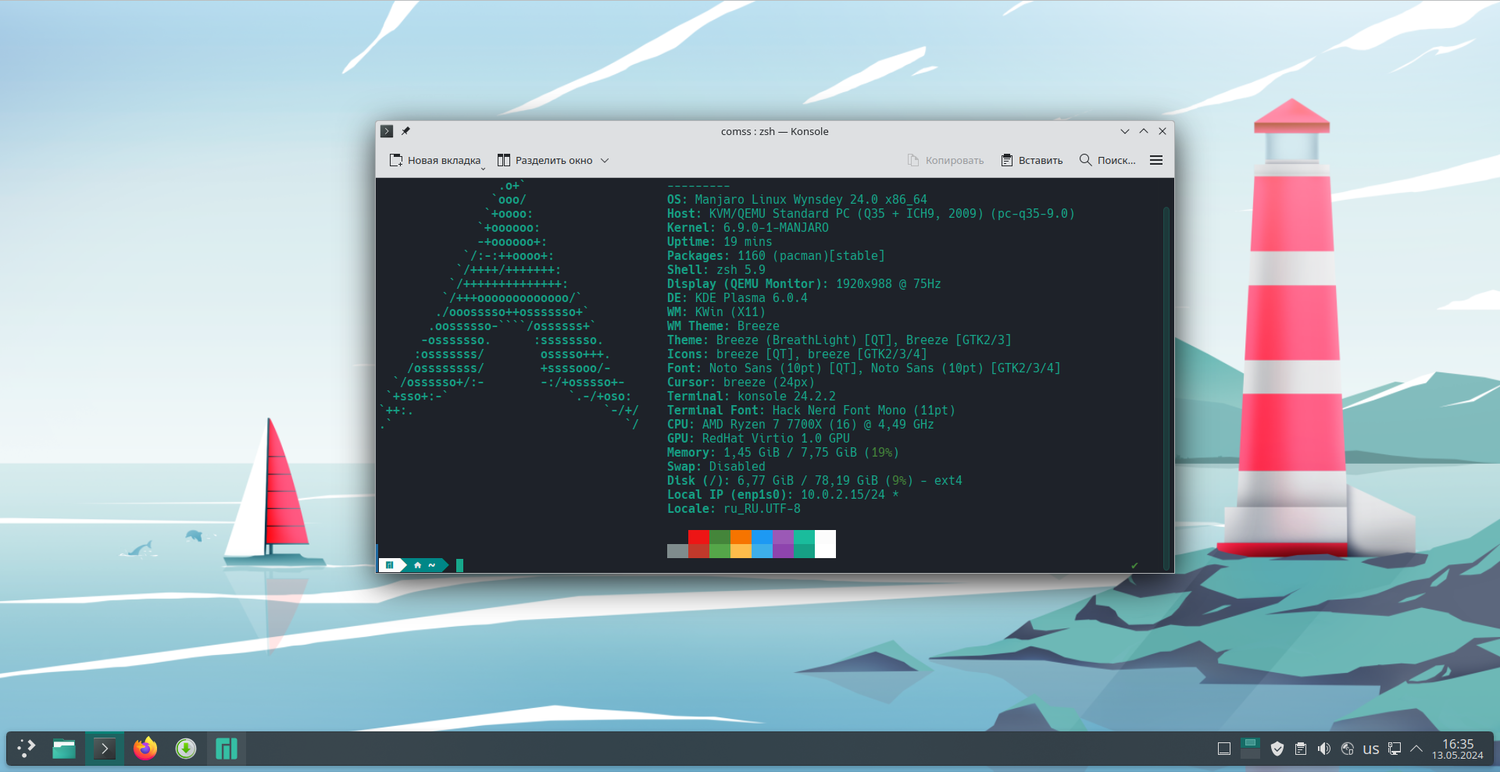
Task: Click the "Swap: Disabled" line
Action: point(716,466)
